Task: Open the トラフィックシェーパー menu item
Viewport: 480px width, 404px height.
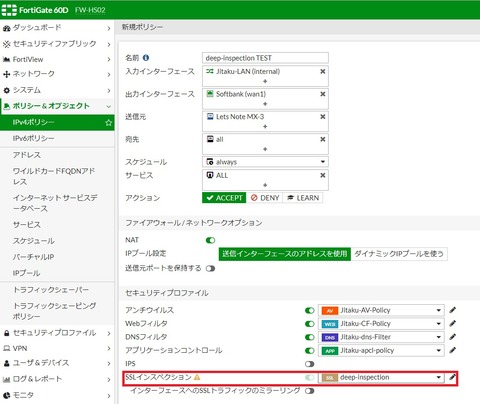Action: pos(57,290)
